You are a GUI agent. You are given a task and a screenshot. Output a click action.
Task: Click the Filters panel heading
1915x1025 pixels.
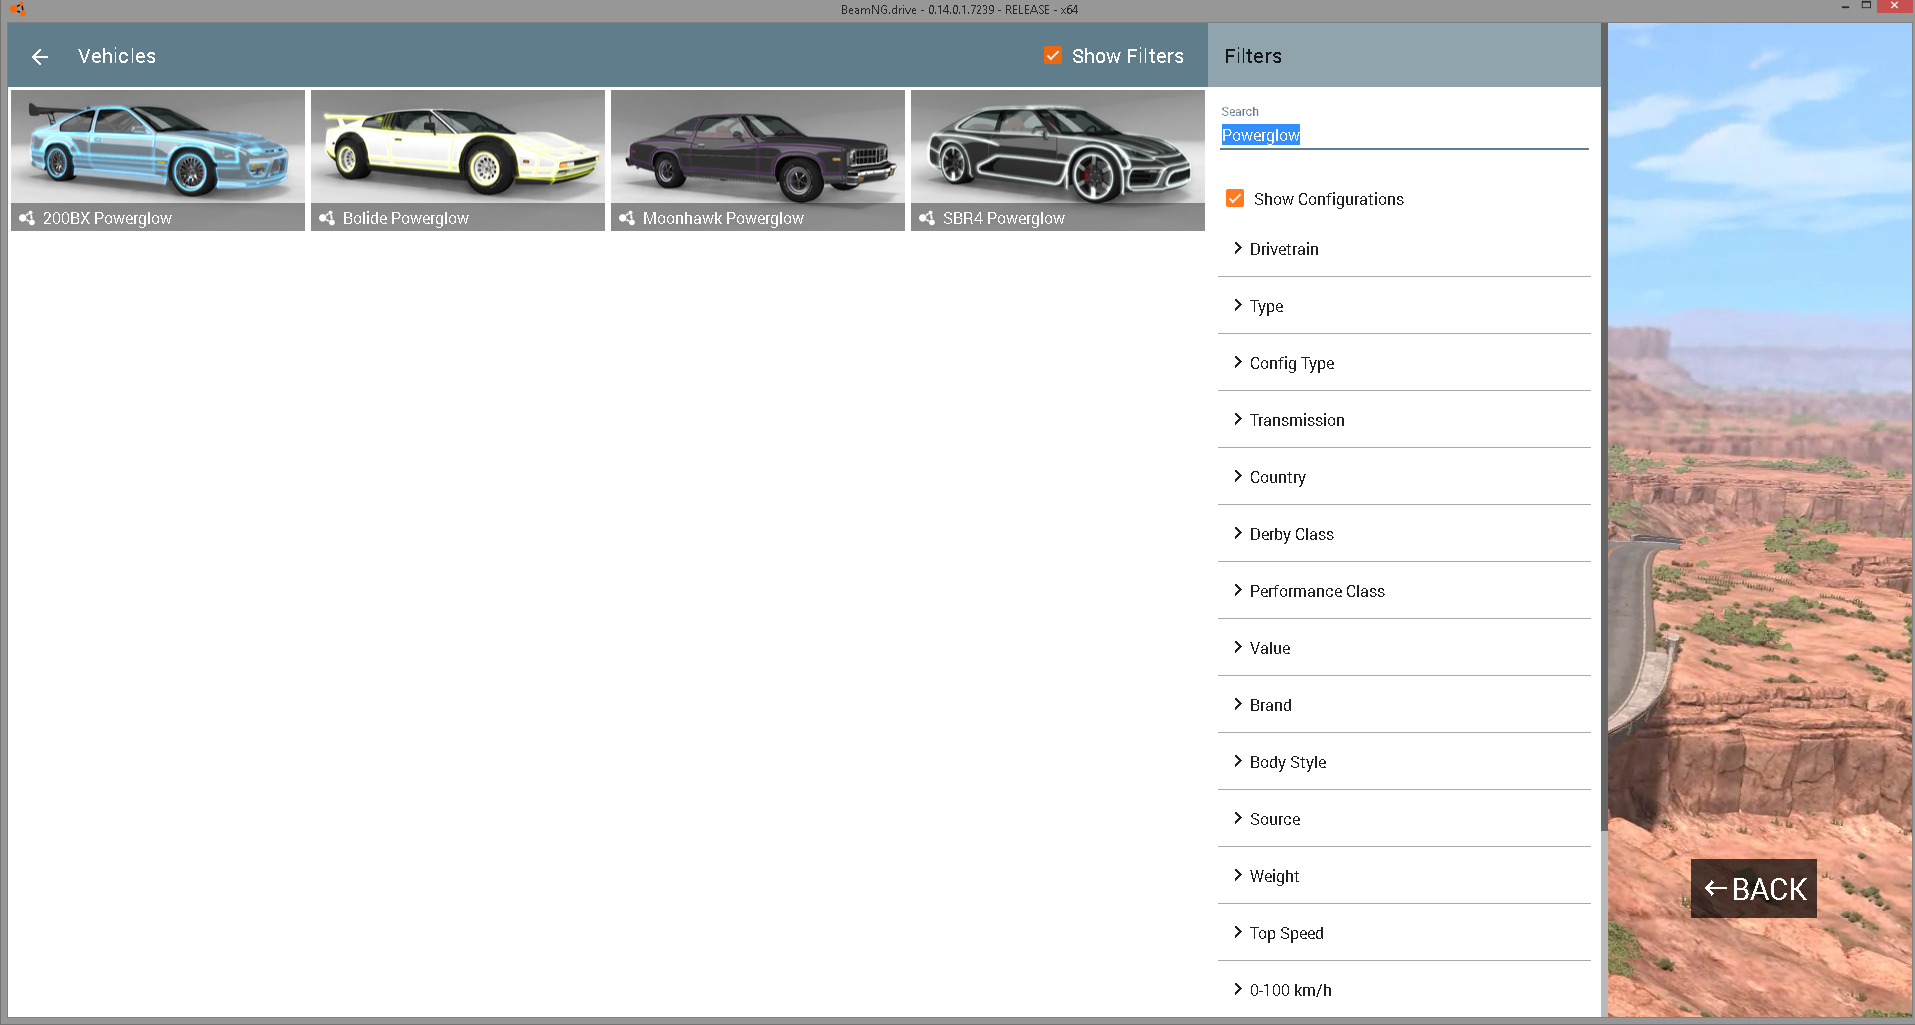[1253, 56]
